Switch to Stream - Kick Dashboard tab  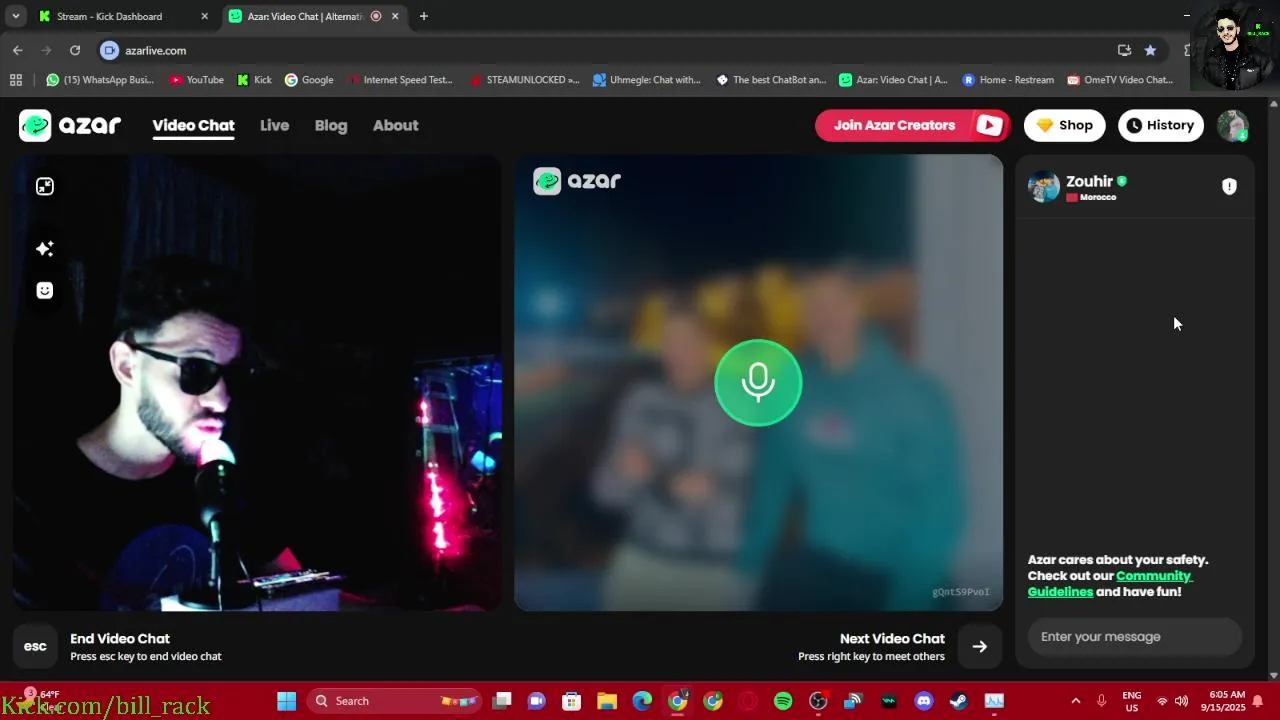110,16
